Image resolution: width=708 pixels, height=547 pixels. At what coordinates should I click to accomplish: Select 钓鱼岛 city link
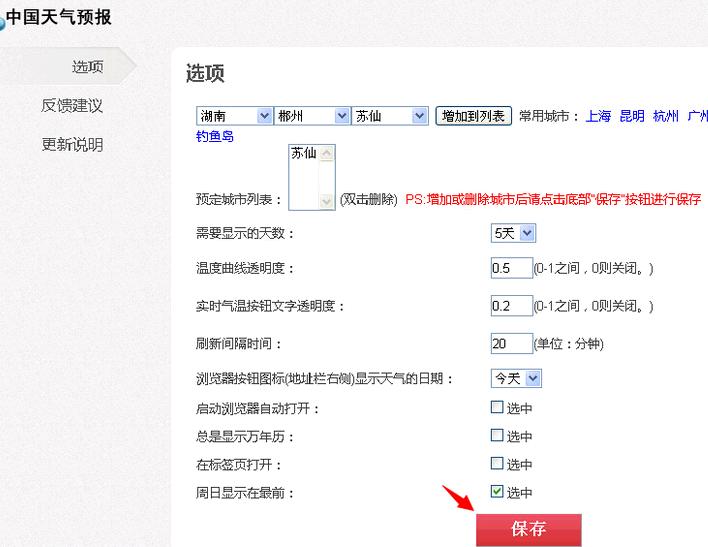[215, 136]
